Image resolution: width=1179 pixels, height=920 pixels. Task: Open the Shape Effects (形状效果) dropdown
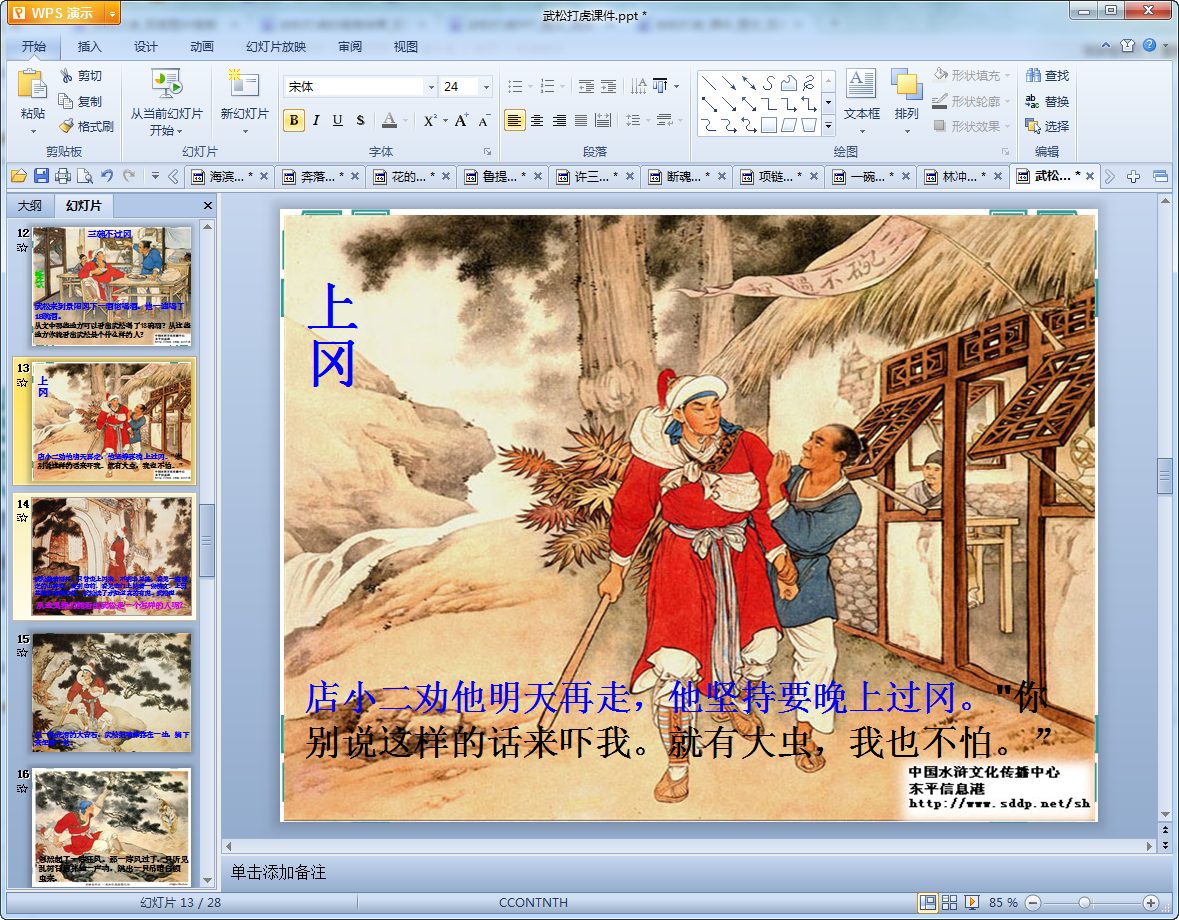tap(971, 126)
